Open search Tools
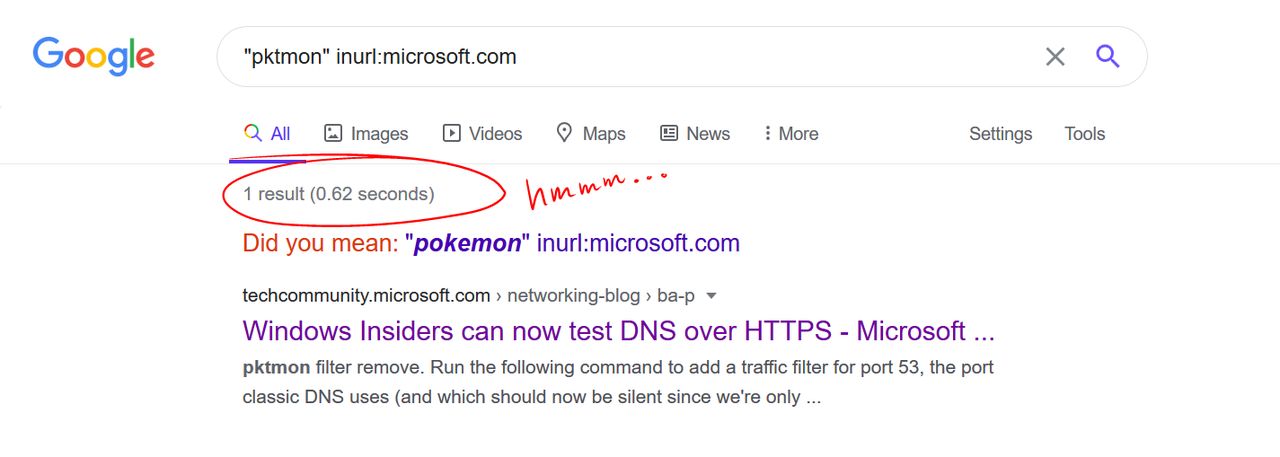This screenshot has width=1280, height=457. click(x=1085, y=133)
